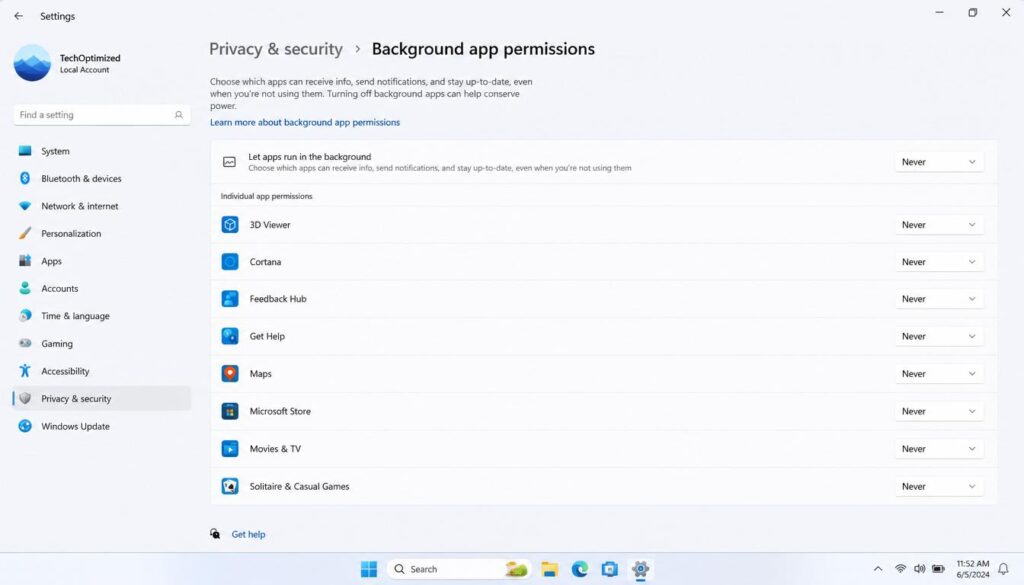Open the Windows Start button on the taskbar

pos(369,569)
